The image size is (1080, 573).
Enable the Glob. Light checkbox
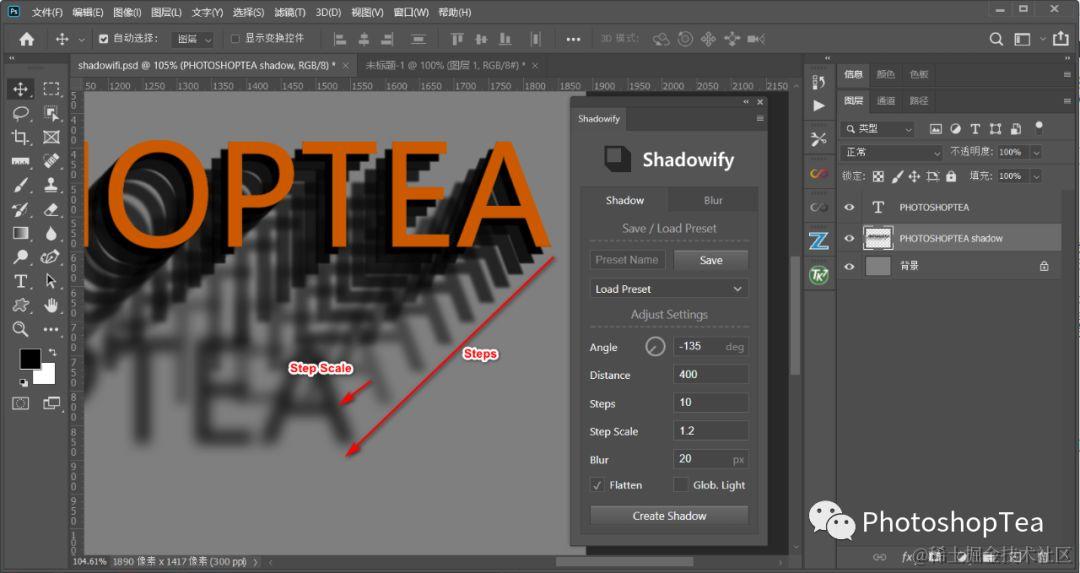(x=681, y=485)
